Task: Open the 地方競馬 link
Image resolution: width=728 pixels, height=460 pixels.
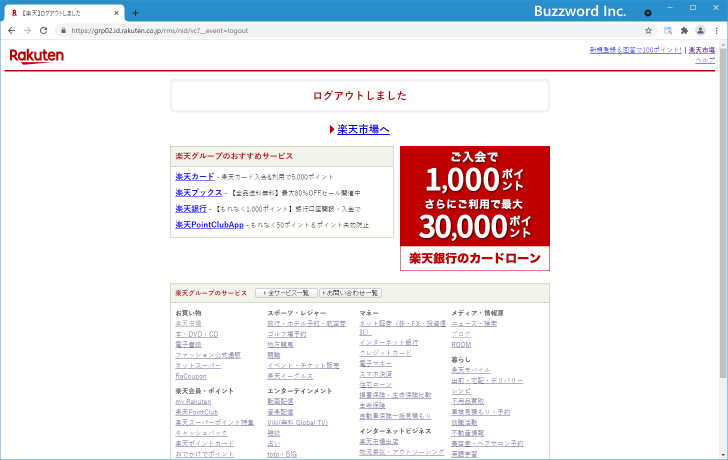Action: (x=280, y=345)
